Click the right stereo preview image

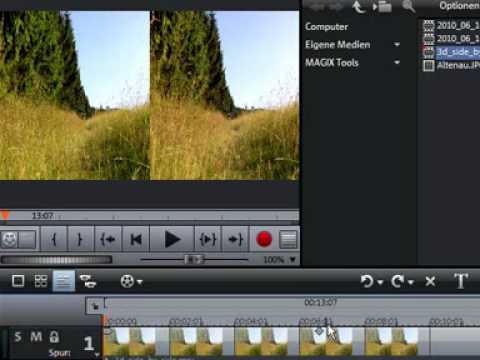225,95
